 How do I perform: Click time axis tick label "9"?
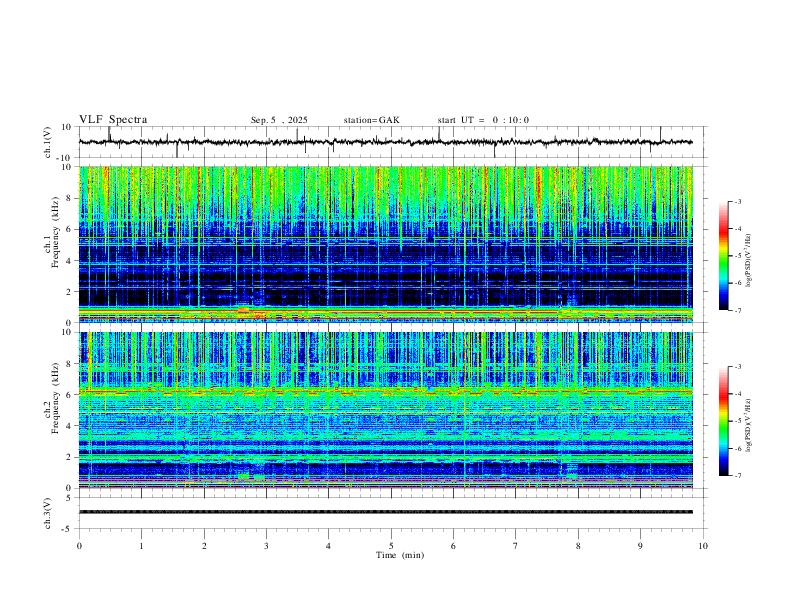pos(640,546)
